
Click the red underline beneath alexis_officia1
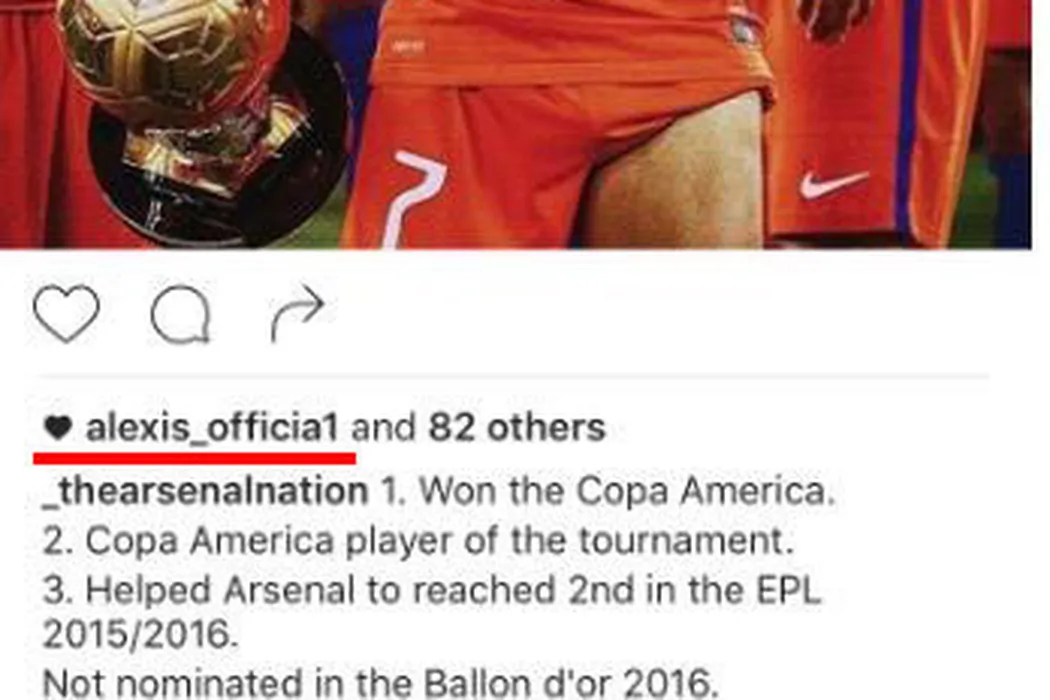coord(194,458)
